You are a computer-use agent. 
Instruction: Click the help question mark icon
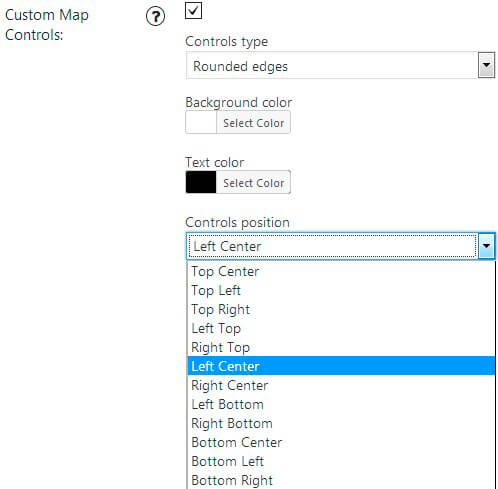click(155, 16)
